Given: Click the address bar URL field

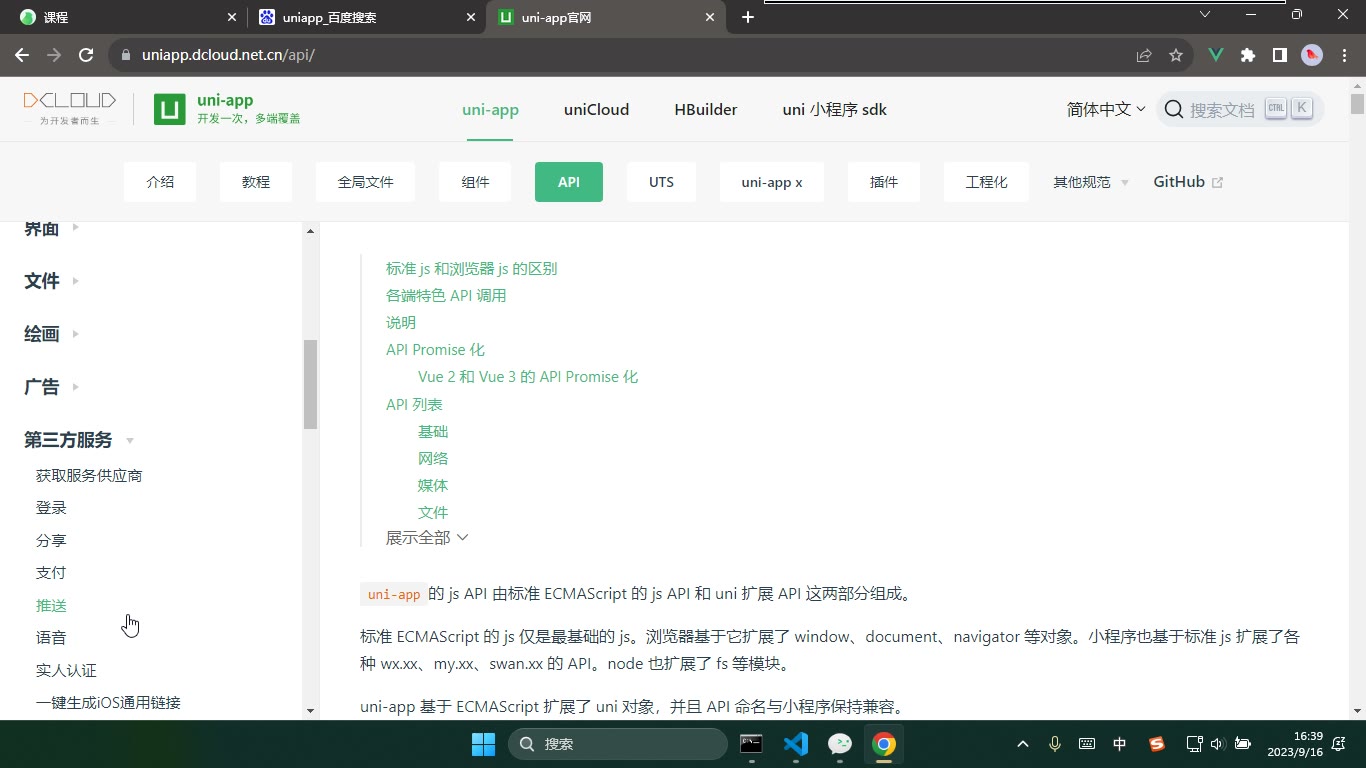Looking at the screenshot, I should click(x=620, y=55).
